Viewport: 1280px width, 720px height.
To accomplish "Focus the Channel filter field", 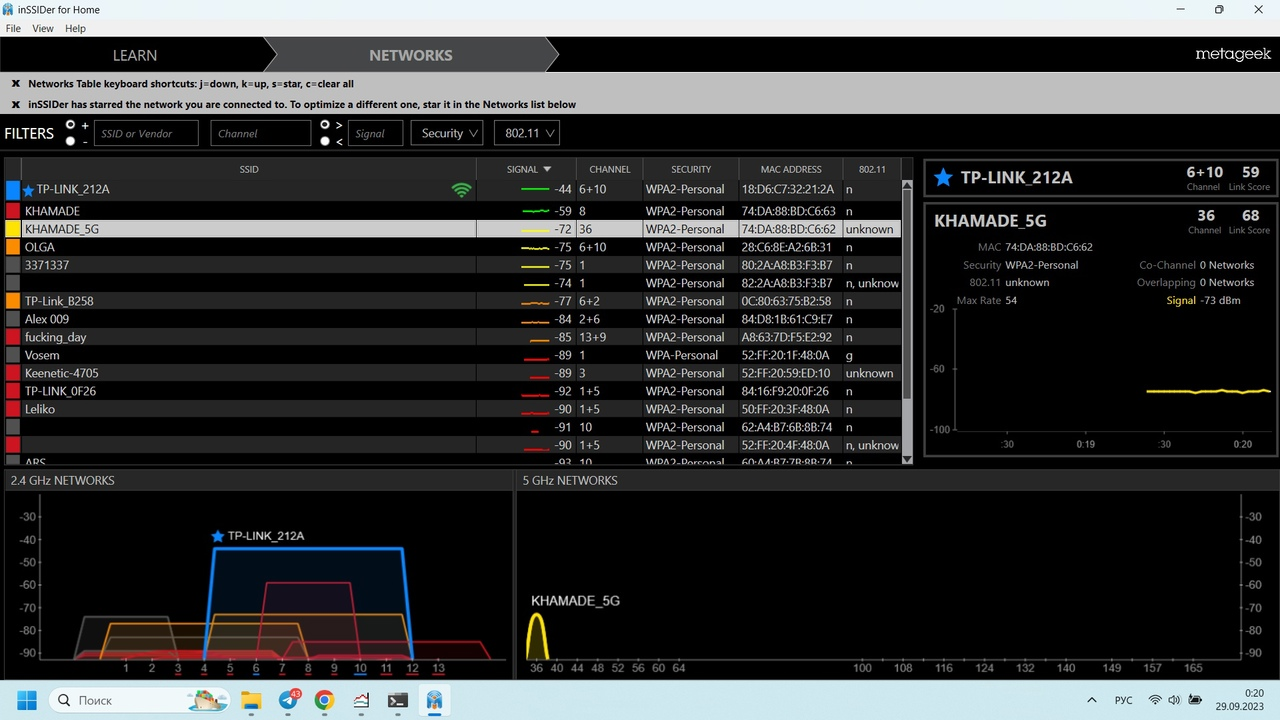I will [x=261, y=133].
